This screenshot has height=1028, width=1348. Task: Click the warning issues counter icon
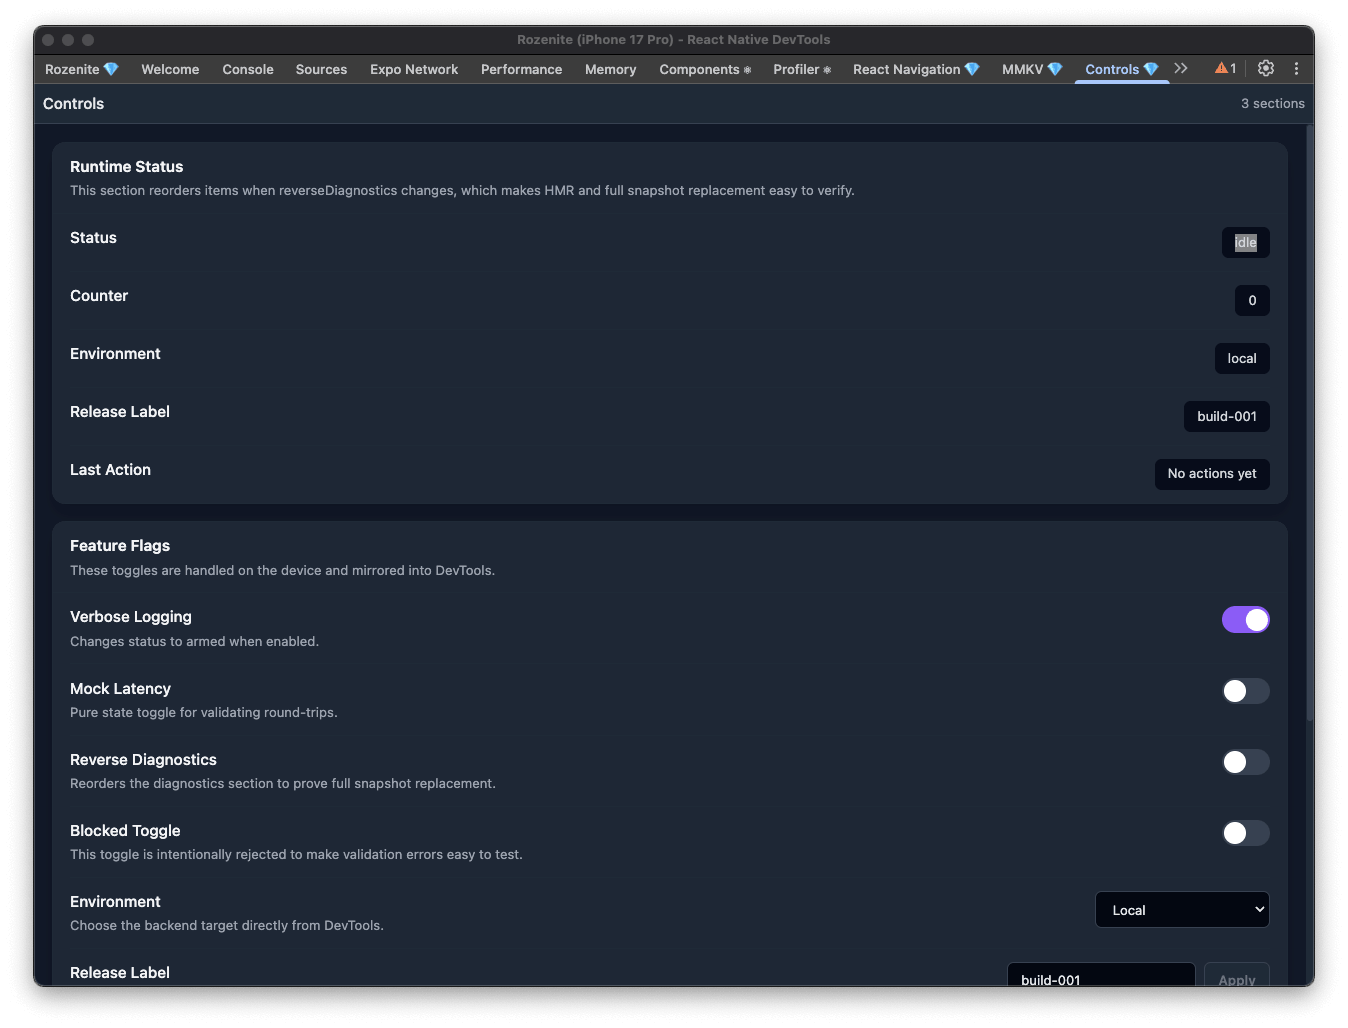[1225, 69]
